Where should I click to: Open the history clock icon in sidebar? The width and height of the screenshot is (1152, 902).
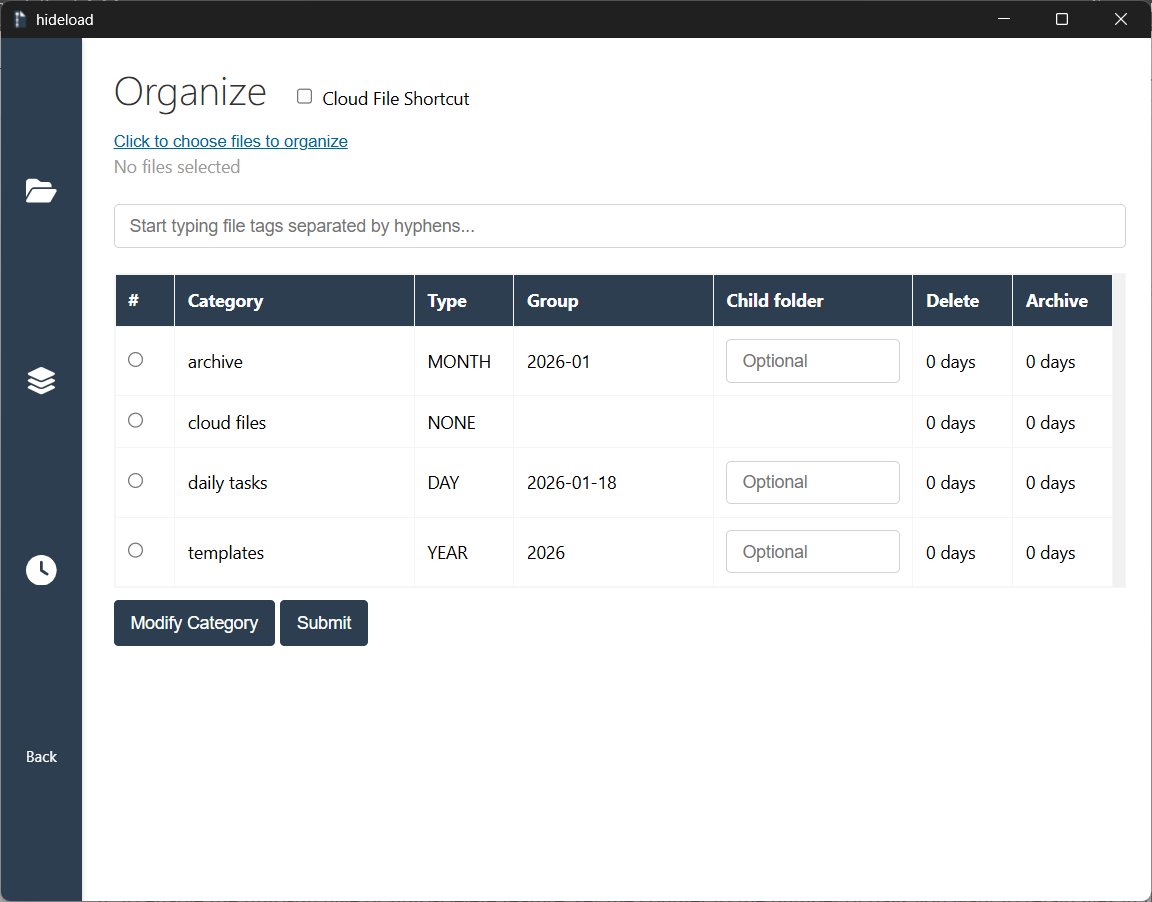41,570
